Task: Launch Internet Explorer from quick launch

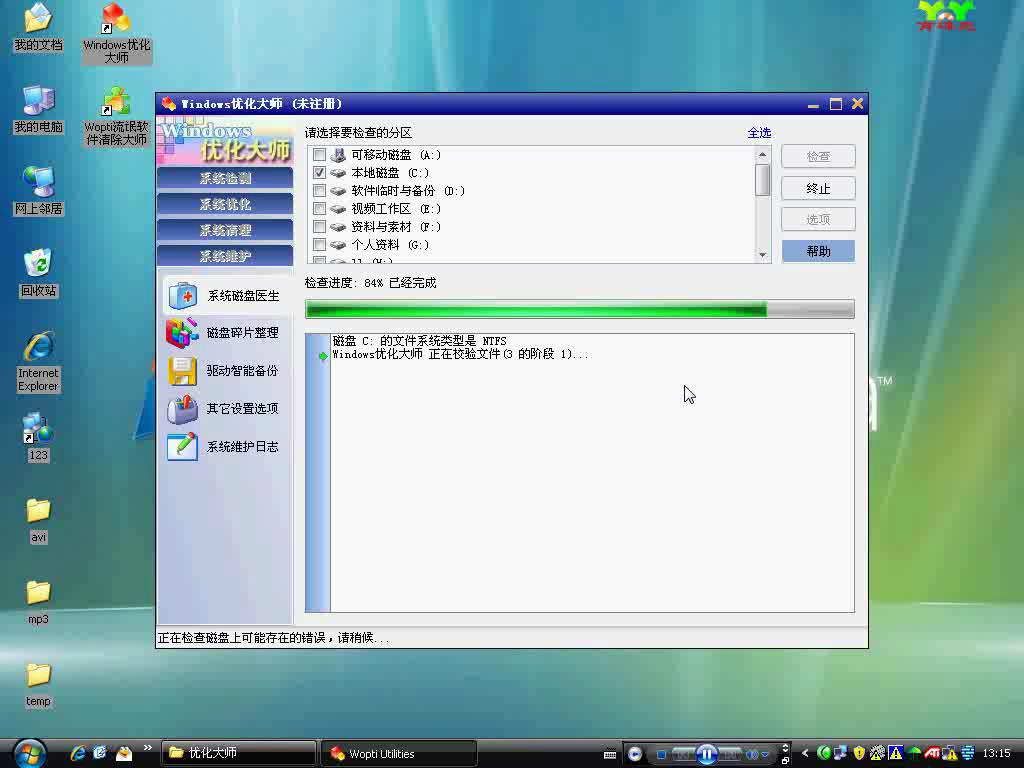Action: (78, 753)
